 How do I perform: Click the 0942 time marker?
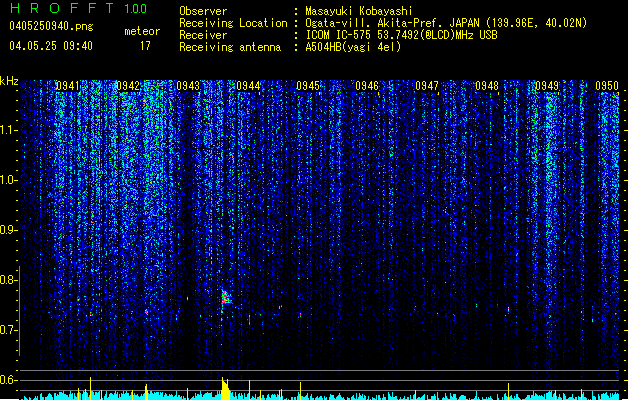tap(128, 86)
